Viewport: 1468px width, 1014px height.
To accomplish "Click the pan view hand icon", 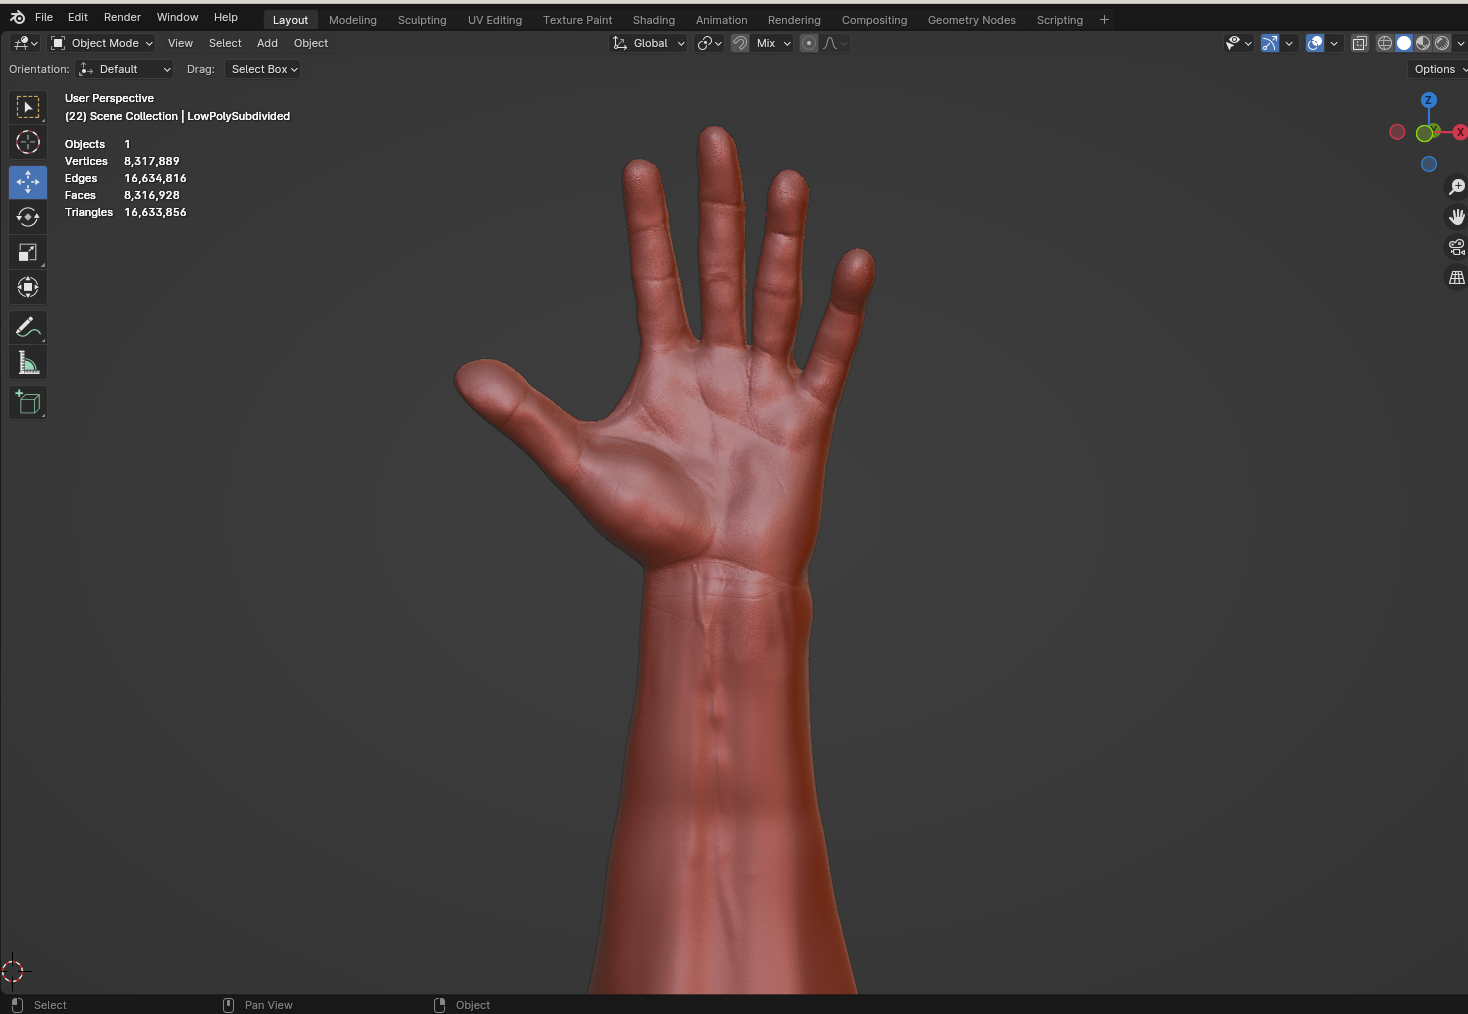I will (1457, 217).
